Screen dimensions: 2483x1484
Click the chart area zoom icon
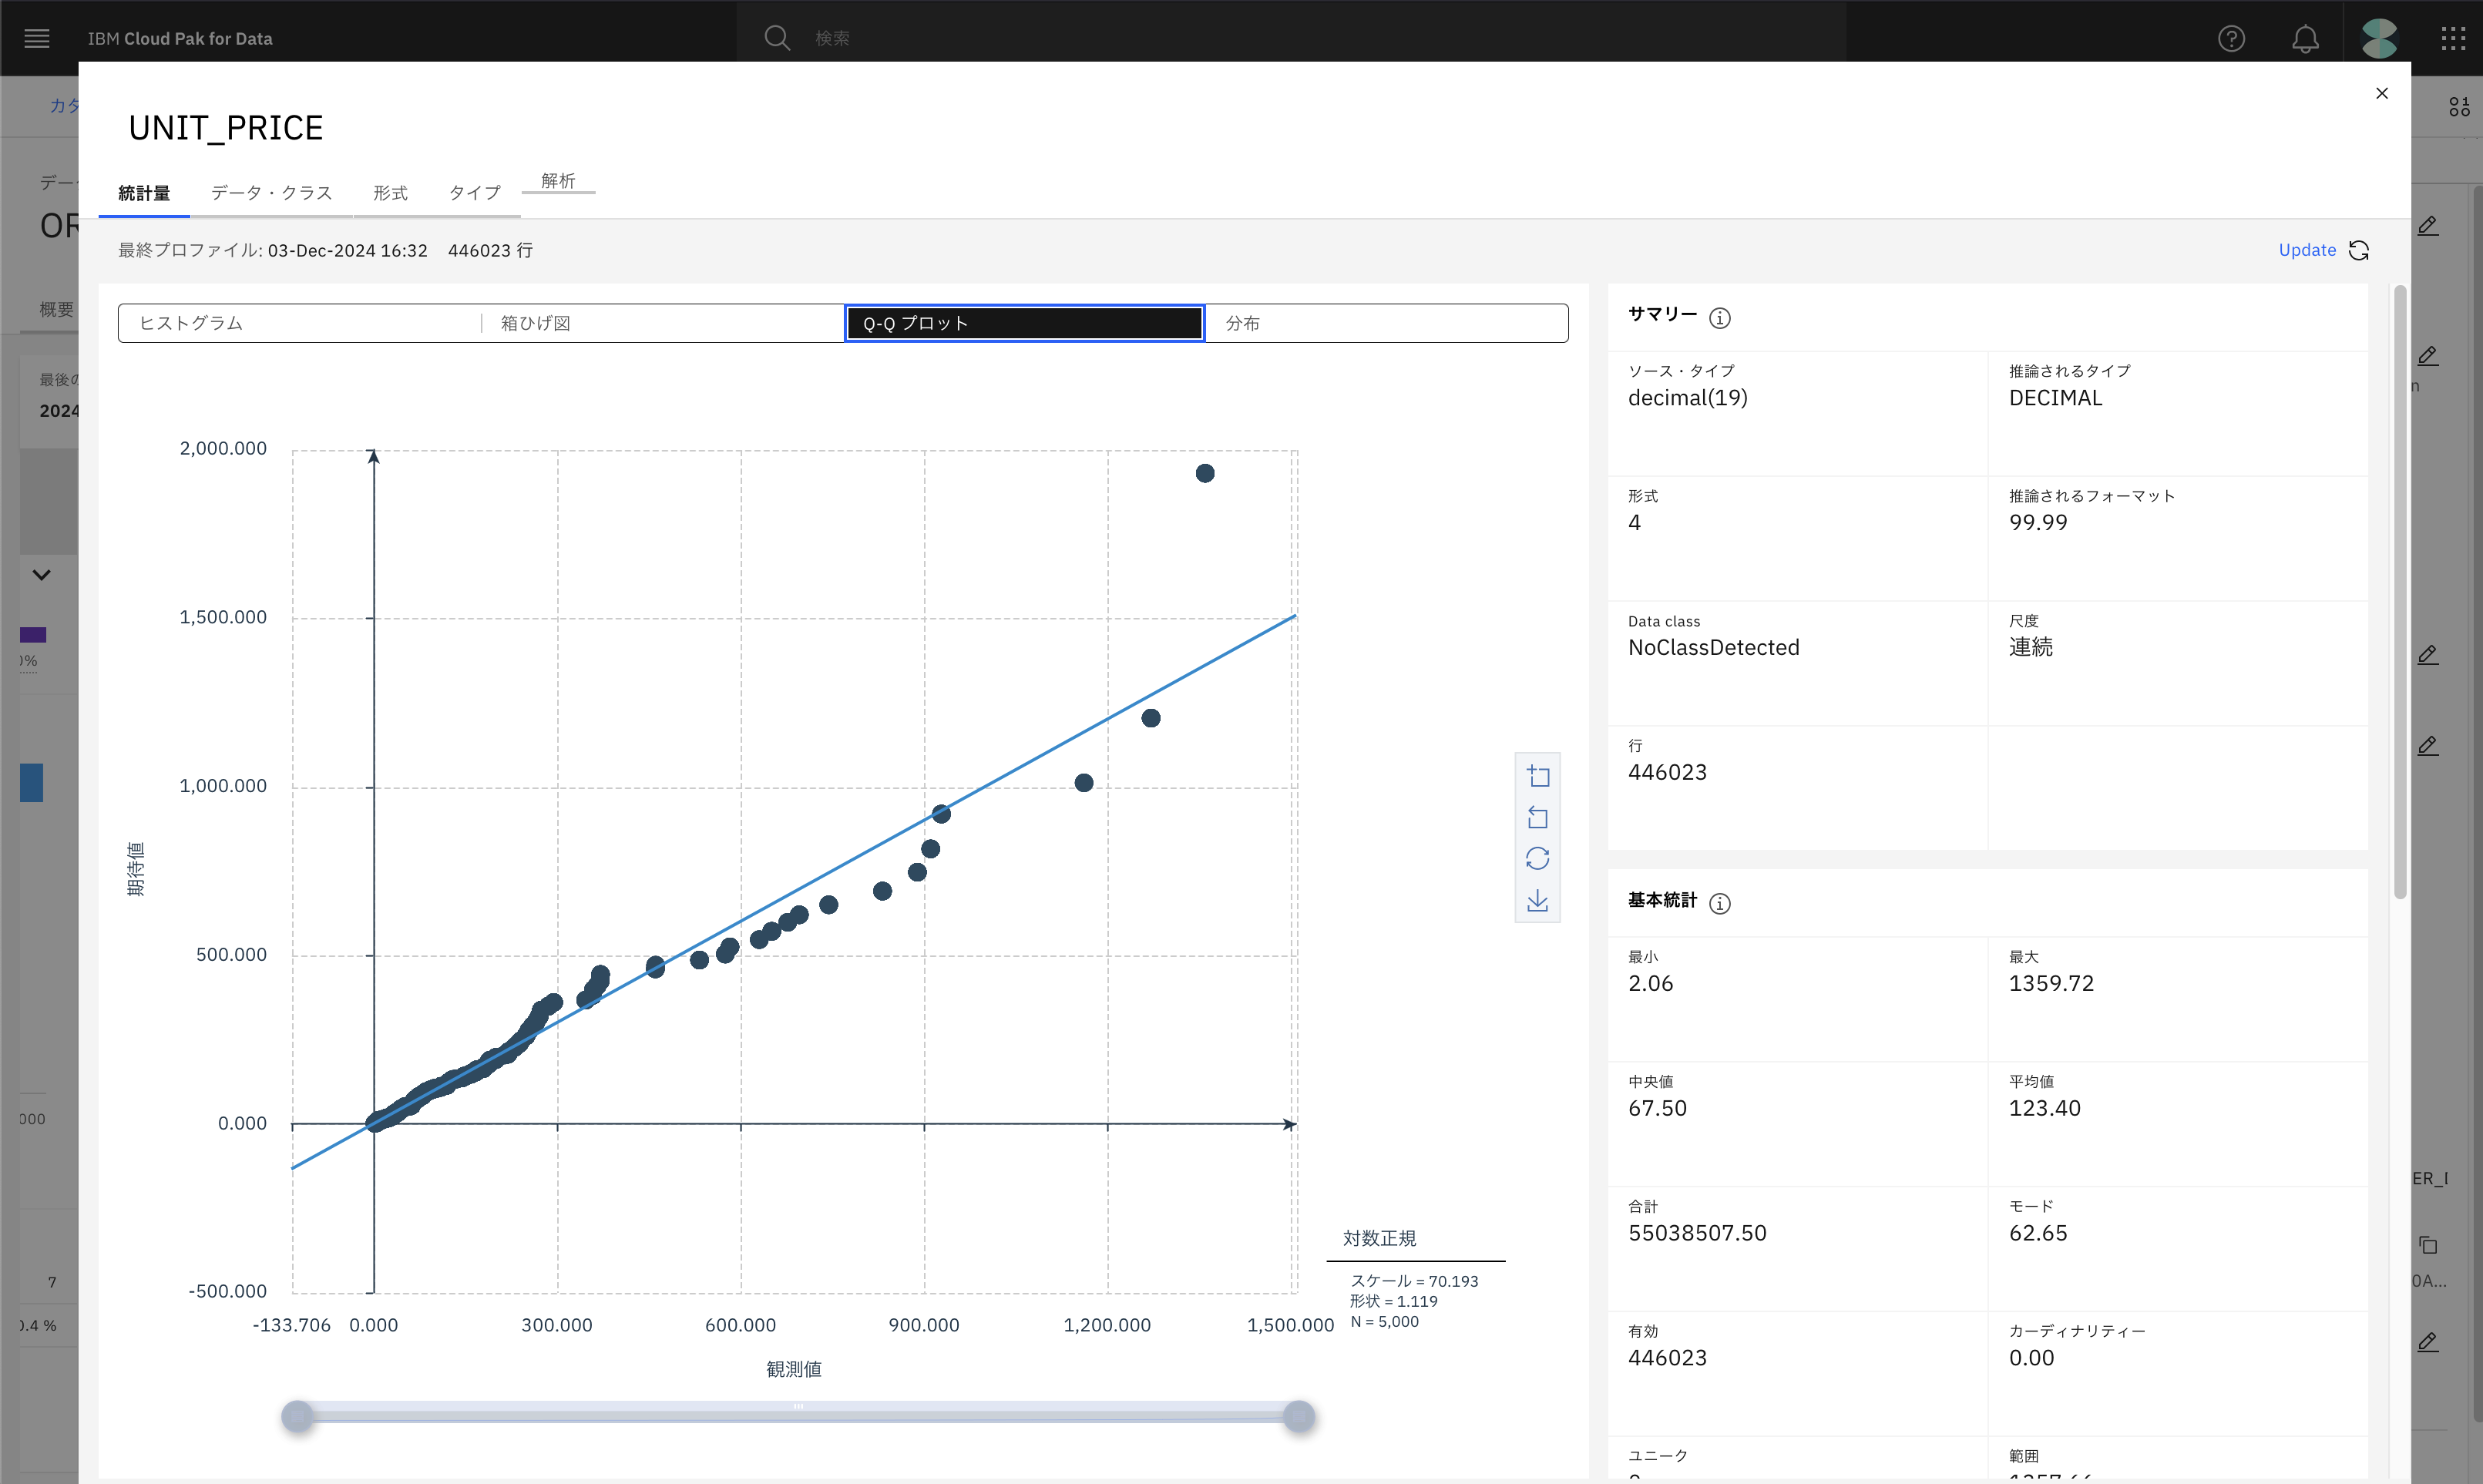tap(1538, 777)
